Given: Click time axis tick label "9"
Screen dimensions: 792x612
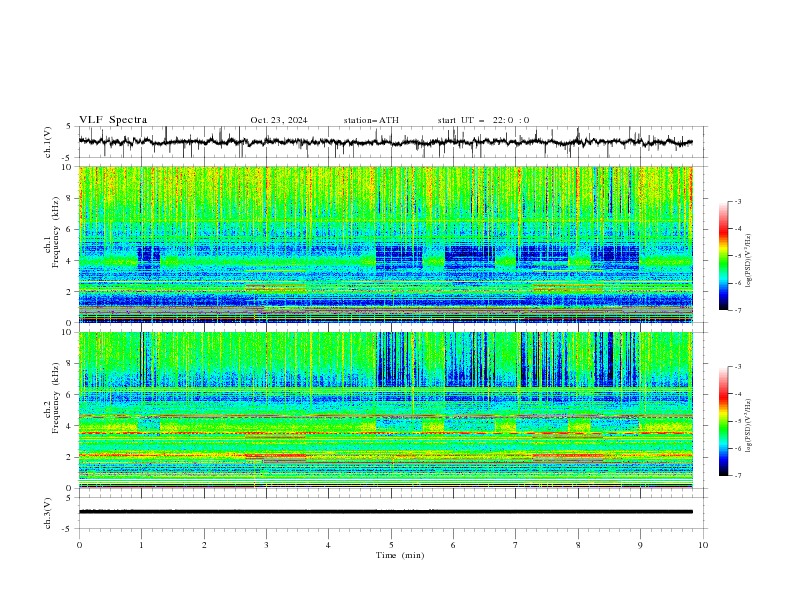Looking at the screenshot, I should click(640, 545).
